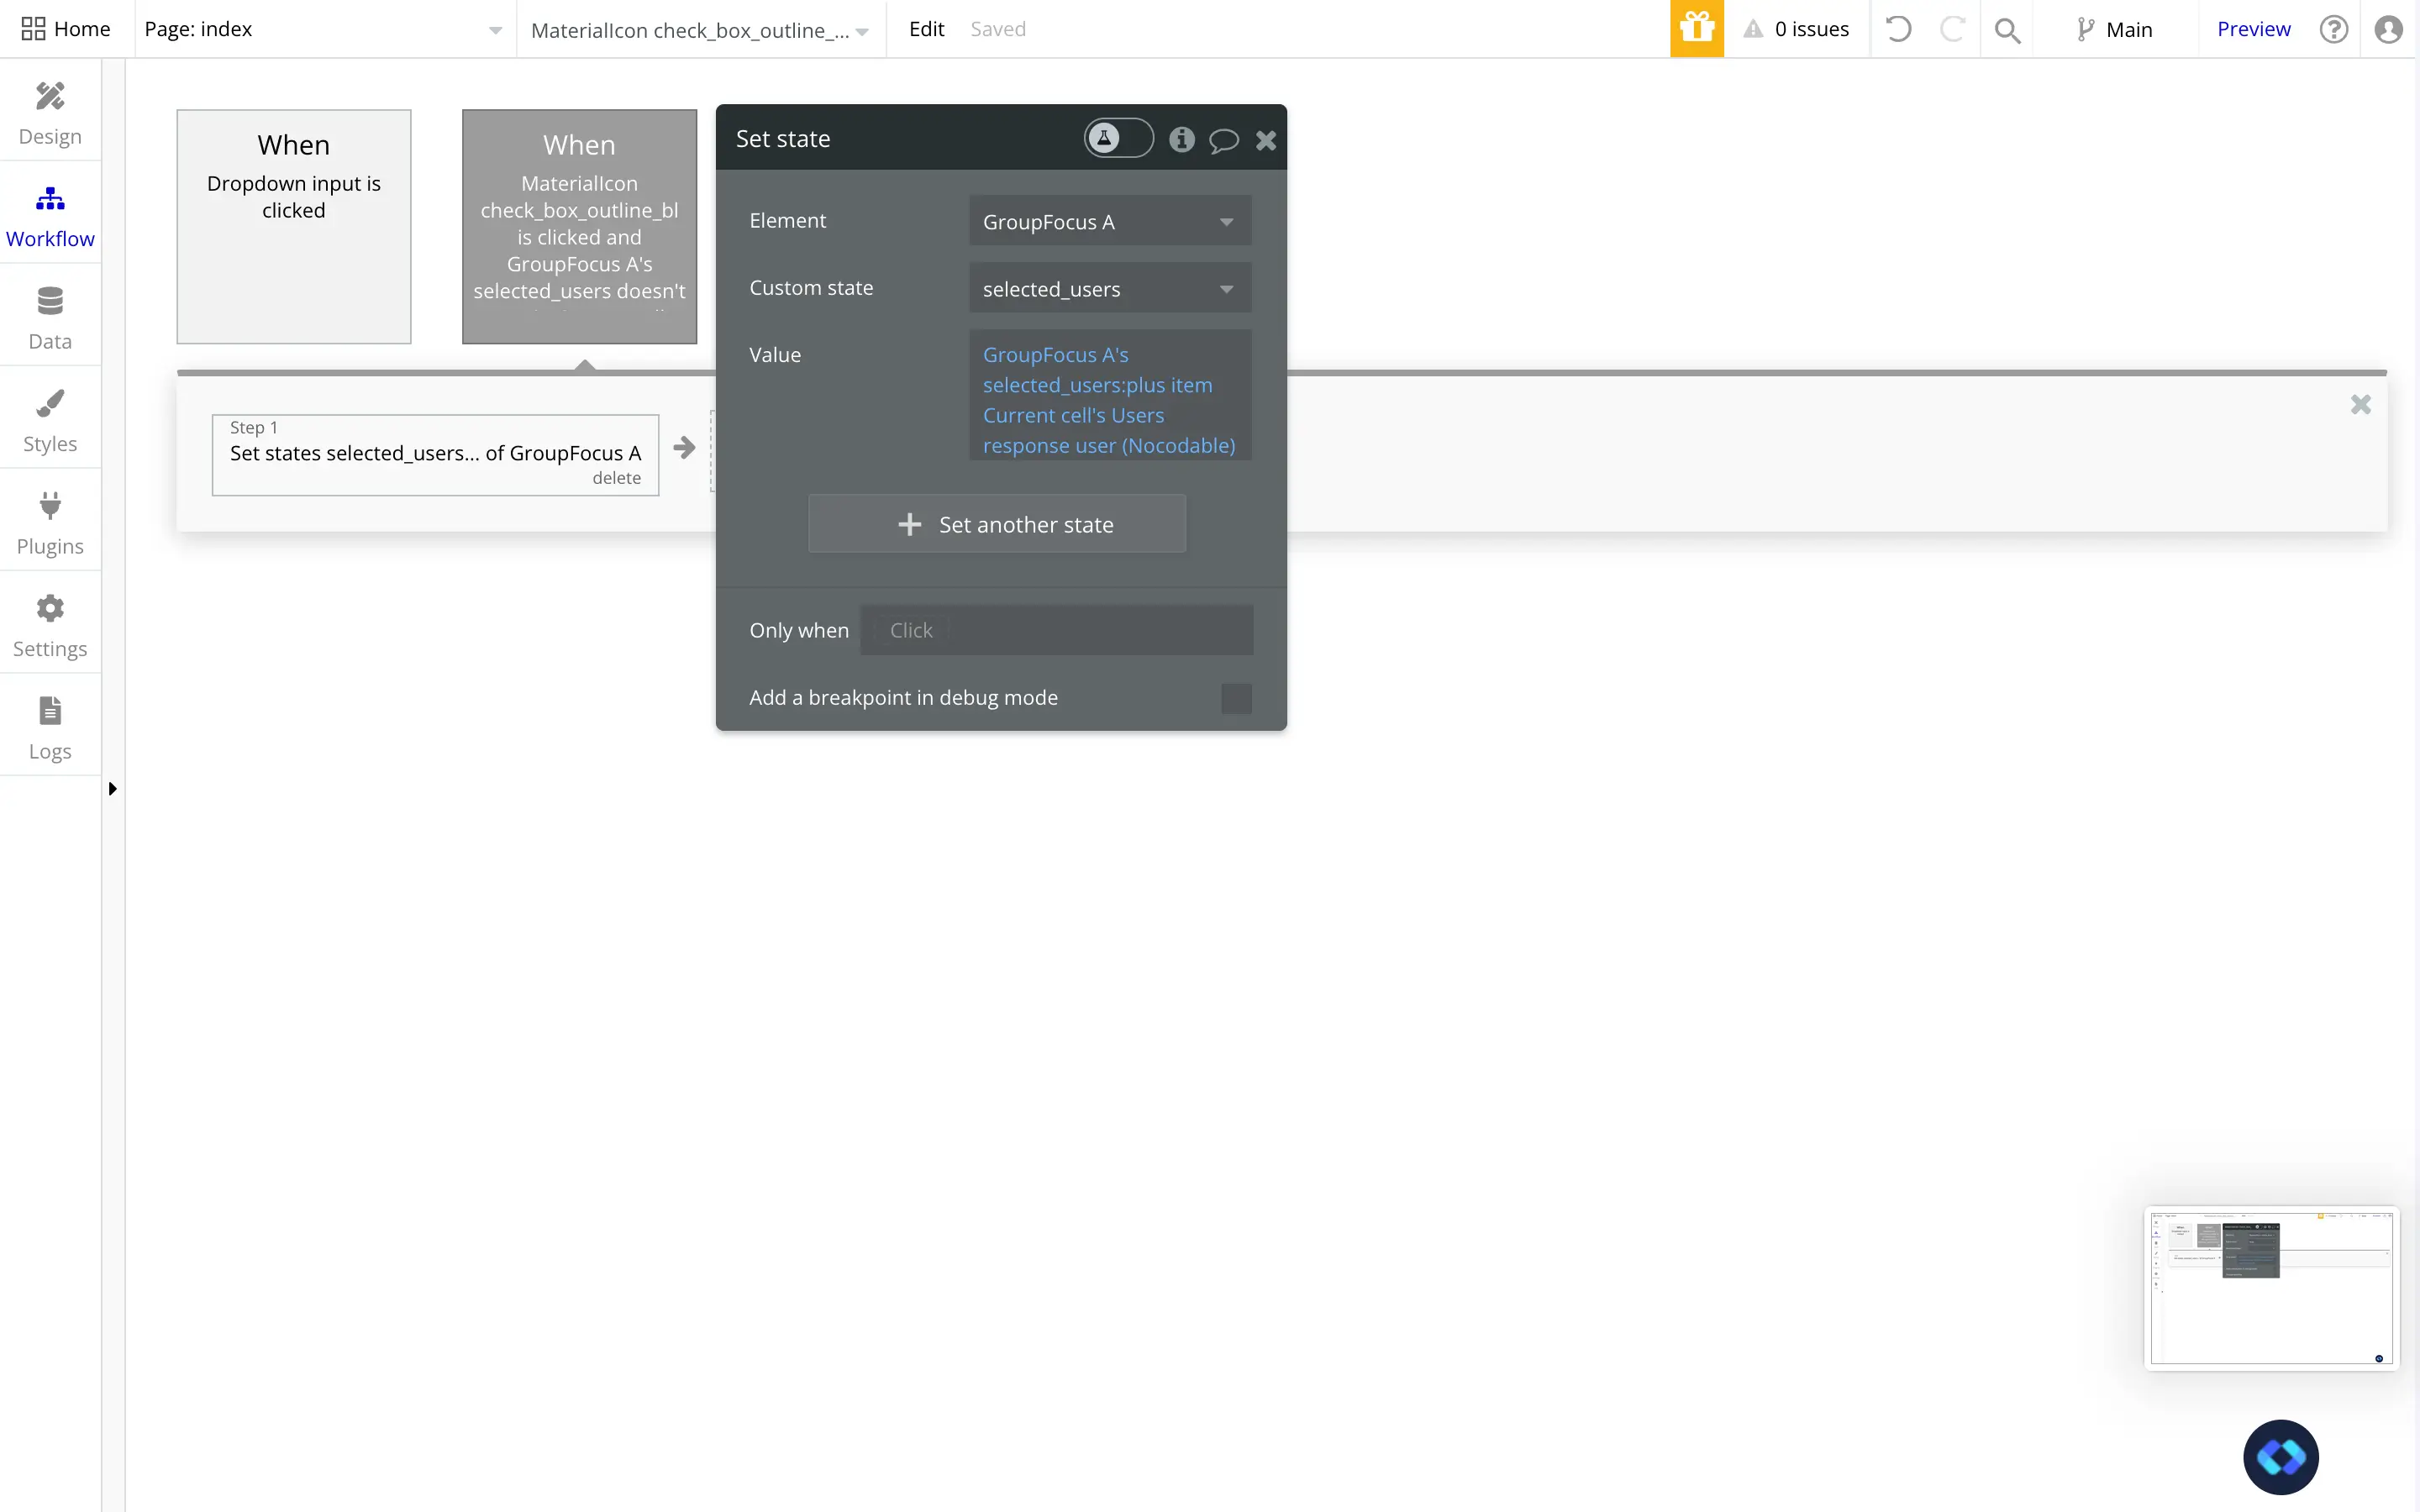
Task: Open the chat widget bubble icon
Action: [x=2280, y=1456]
